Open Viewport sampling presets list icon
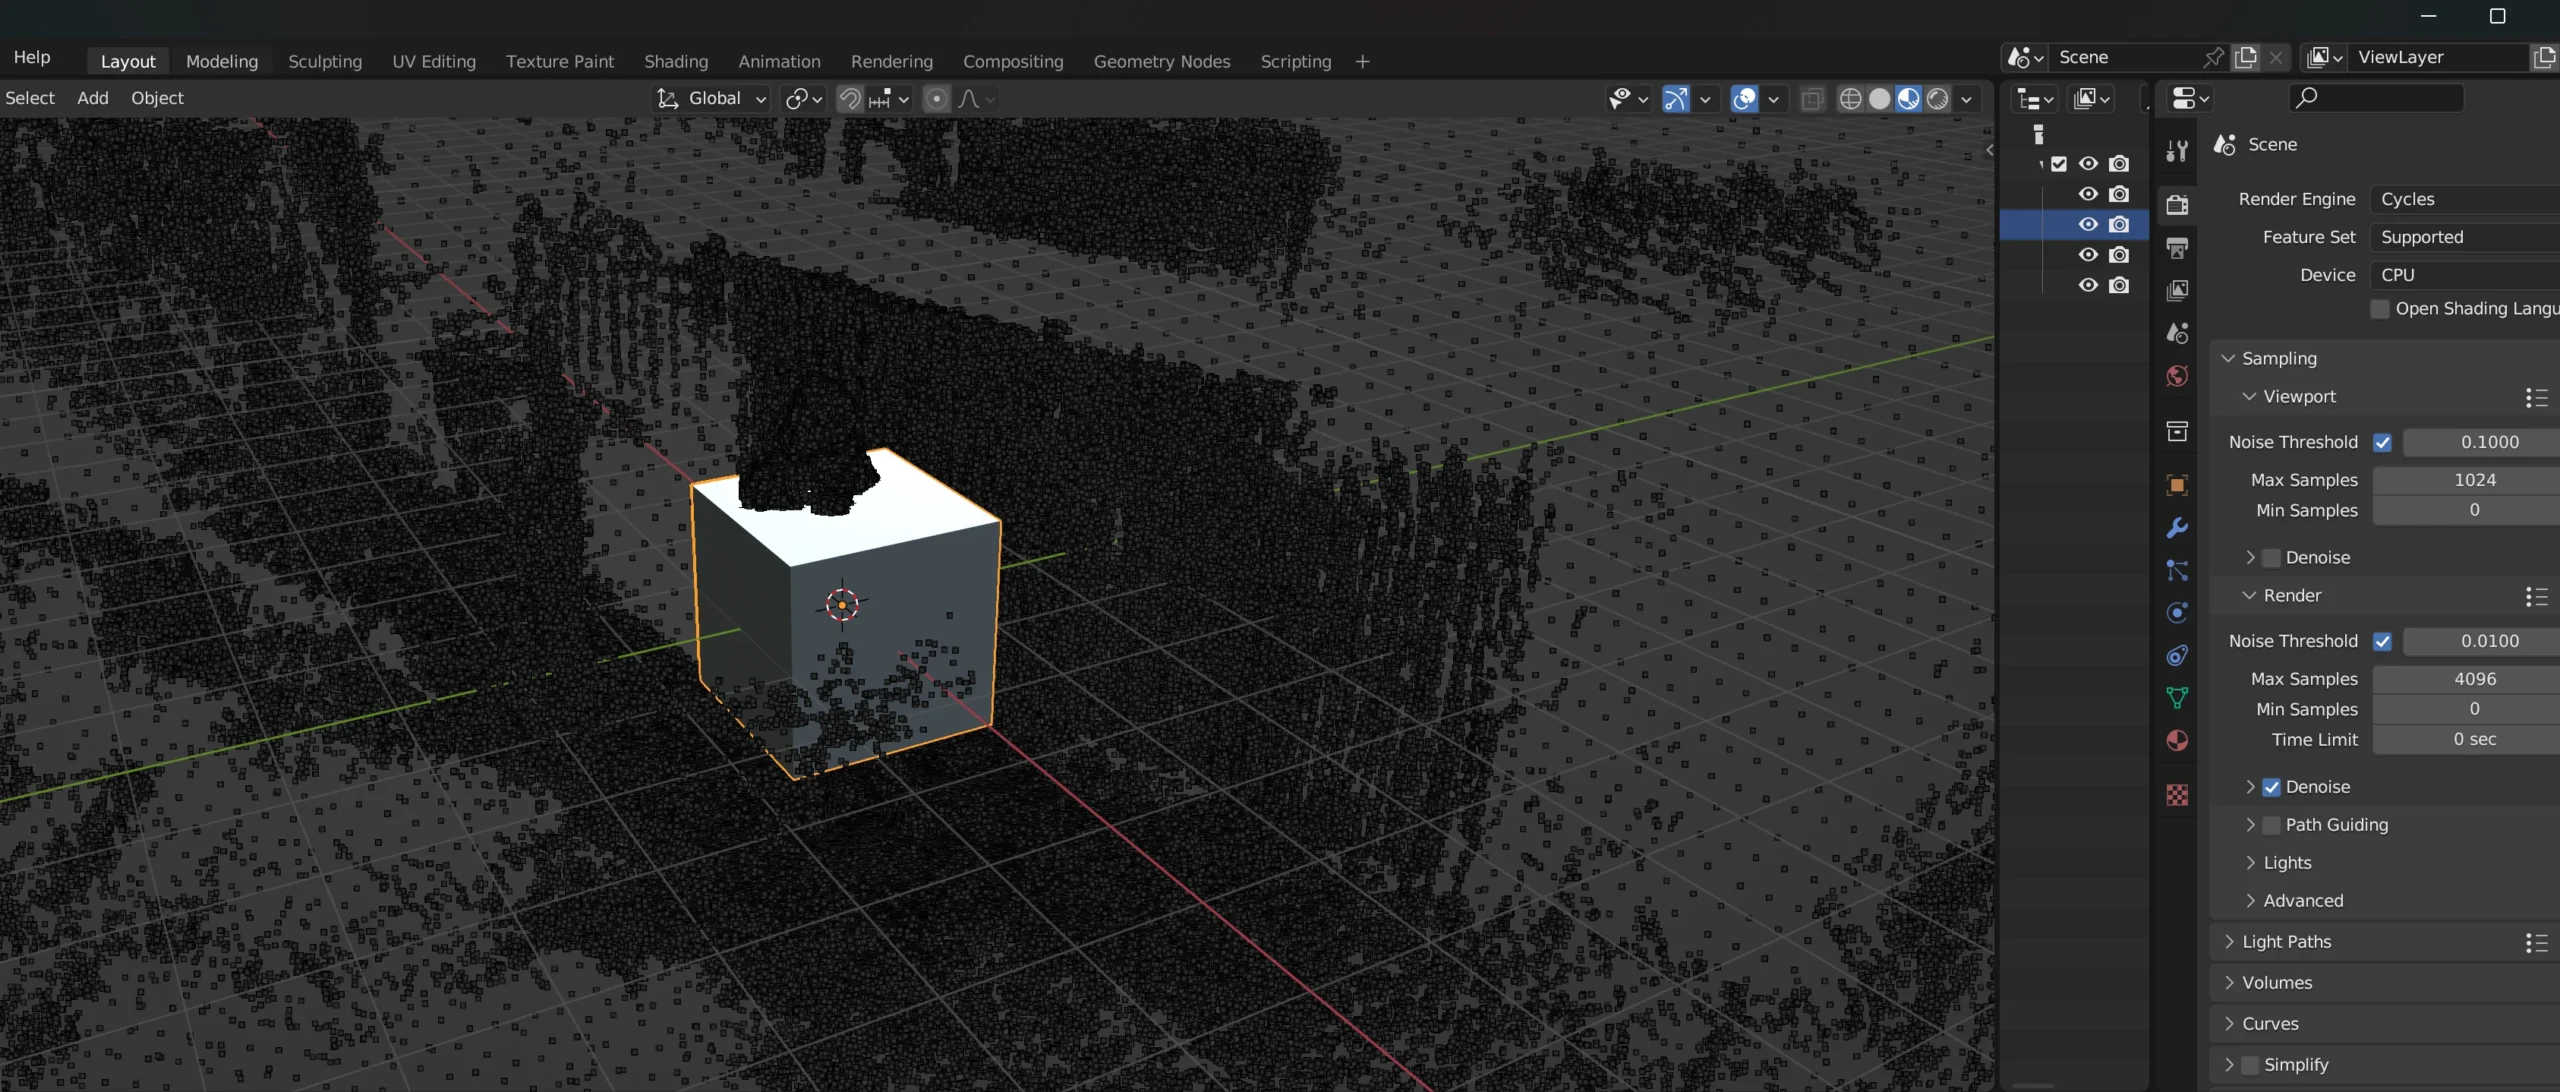Image resolution: width=2560 pixels, height=1092 pixels. pyautogui.click(x=2536, y=398)
